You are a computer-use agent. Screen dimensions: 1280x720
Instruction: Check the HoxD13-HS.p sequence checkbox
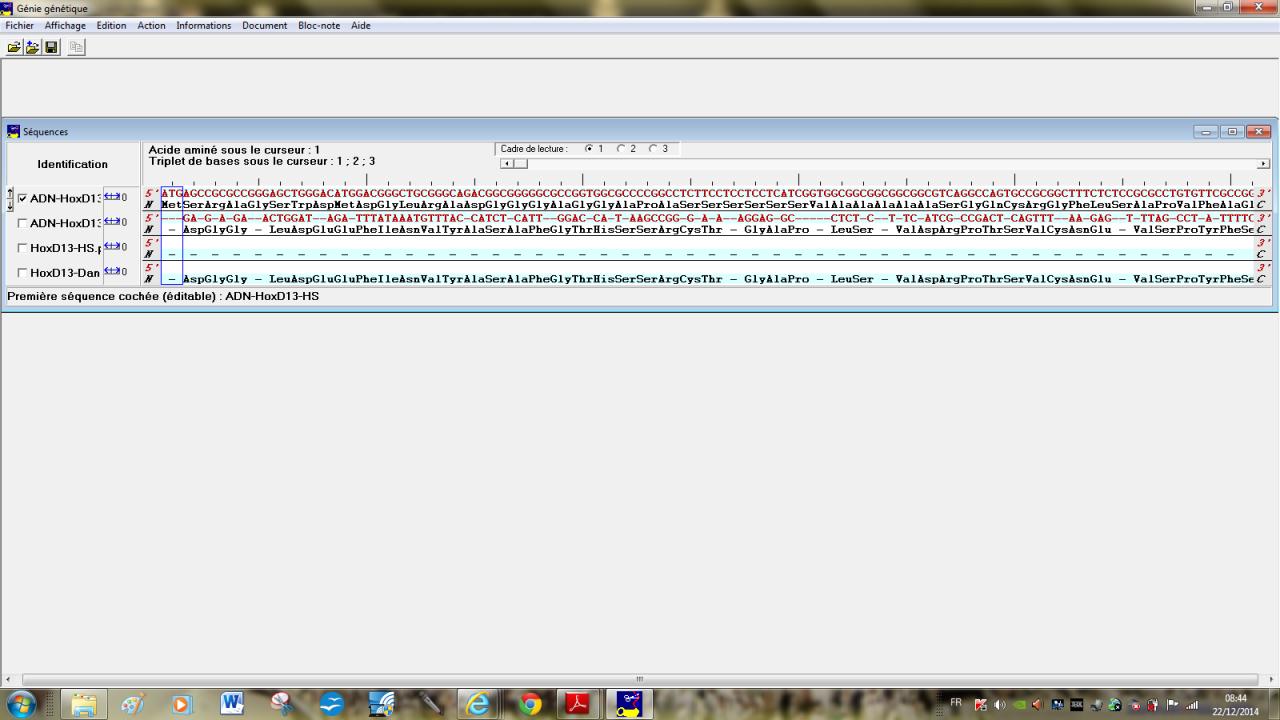pos(23,248)
